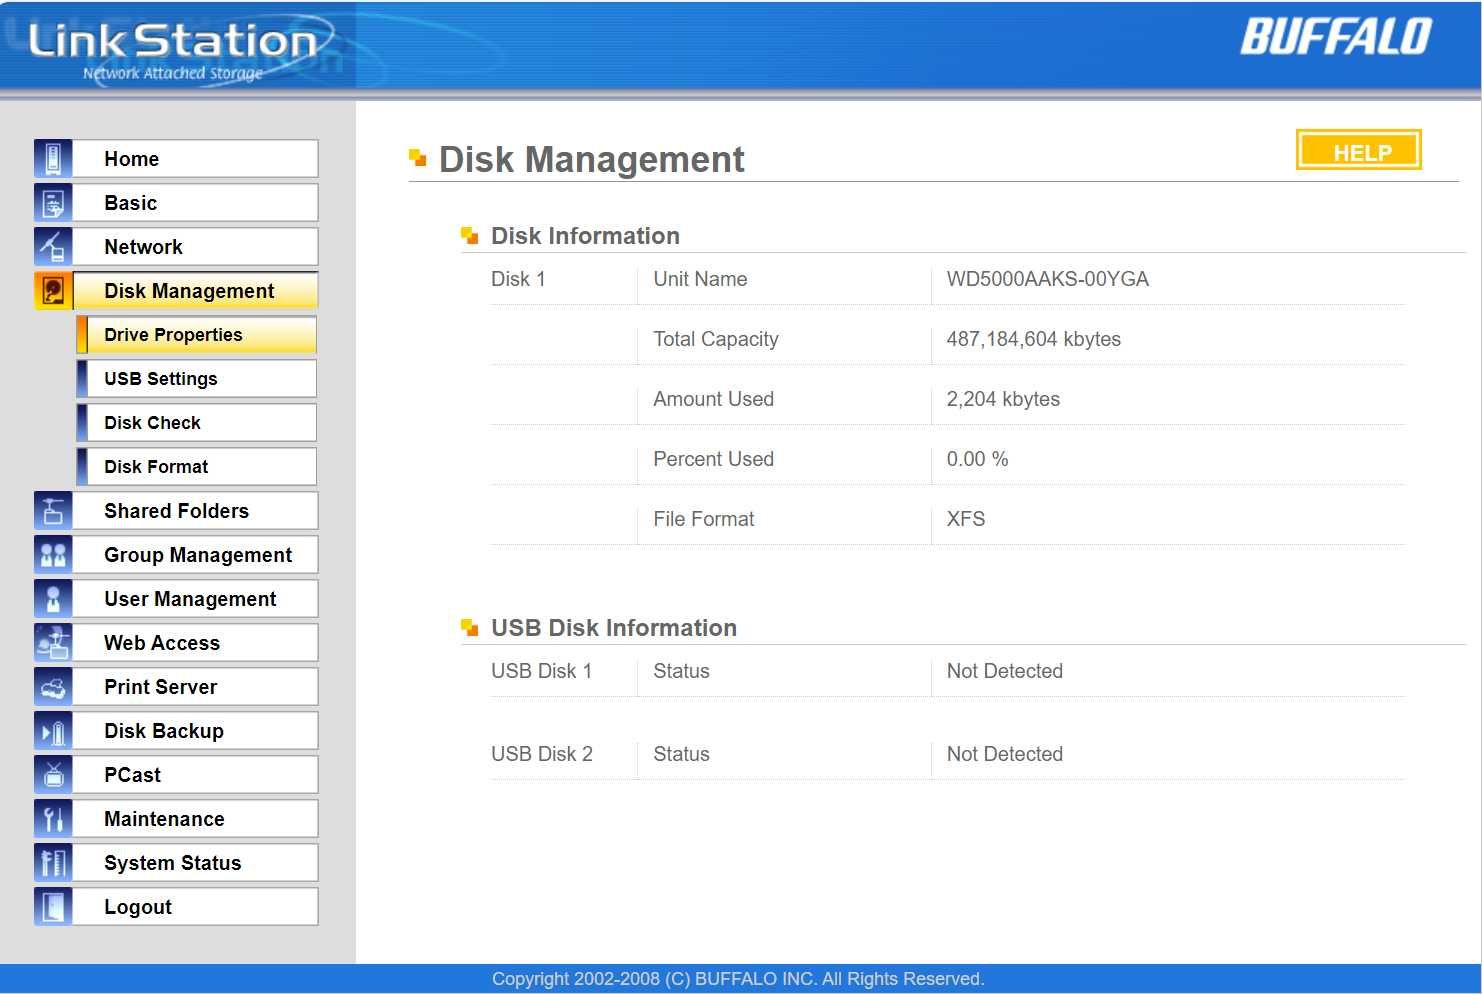Click the Unit Name label
This screenshot has width=1482, height=994.
pyautogui.click(x=700, y=279)
